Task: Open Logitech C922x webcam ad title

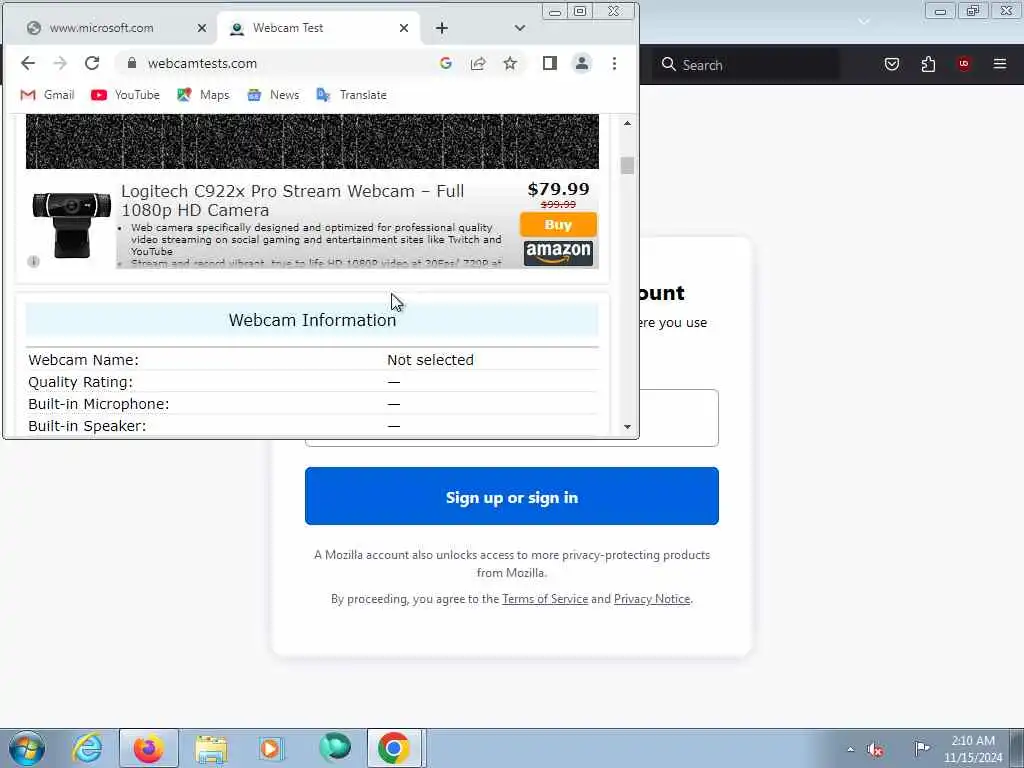Action: 293,200
